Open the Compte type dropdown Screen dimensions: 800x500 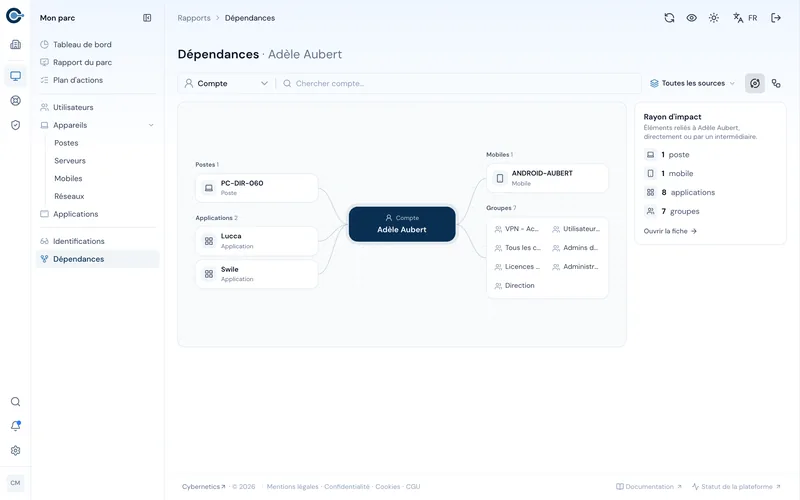[x=227, y=83]
